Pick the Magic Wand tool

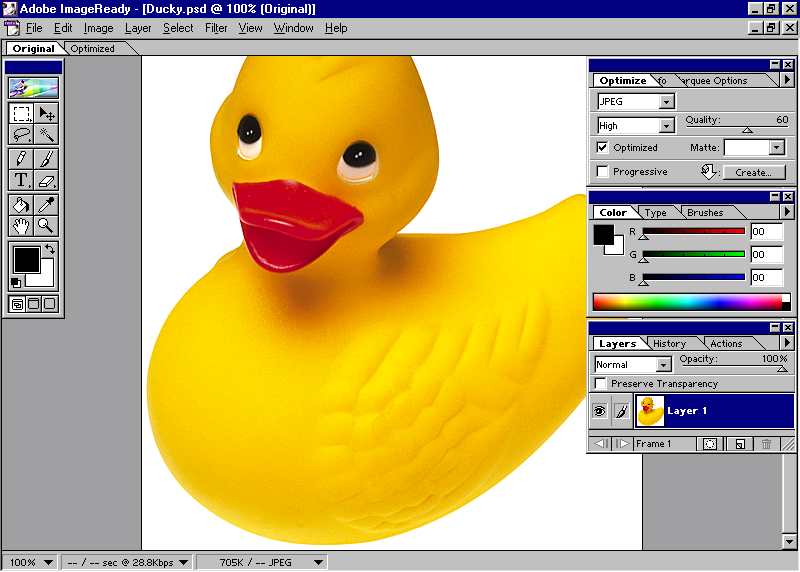[x=46, y=134]
